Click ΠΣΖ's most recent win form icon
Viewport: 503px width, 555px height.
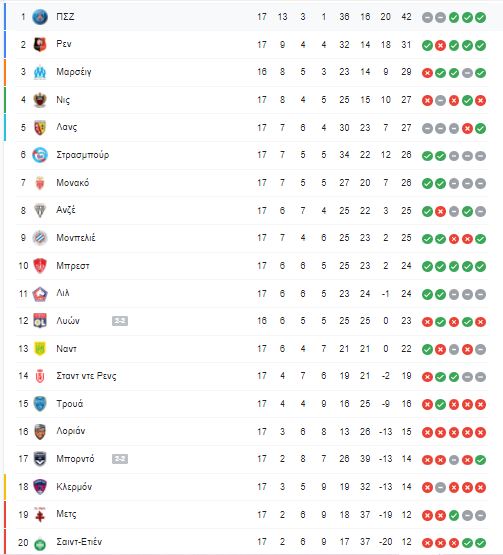point(480,17)
